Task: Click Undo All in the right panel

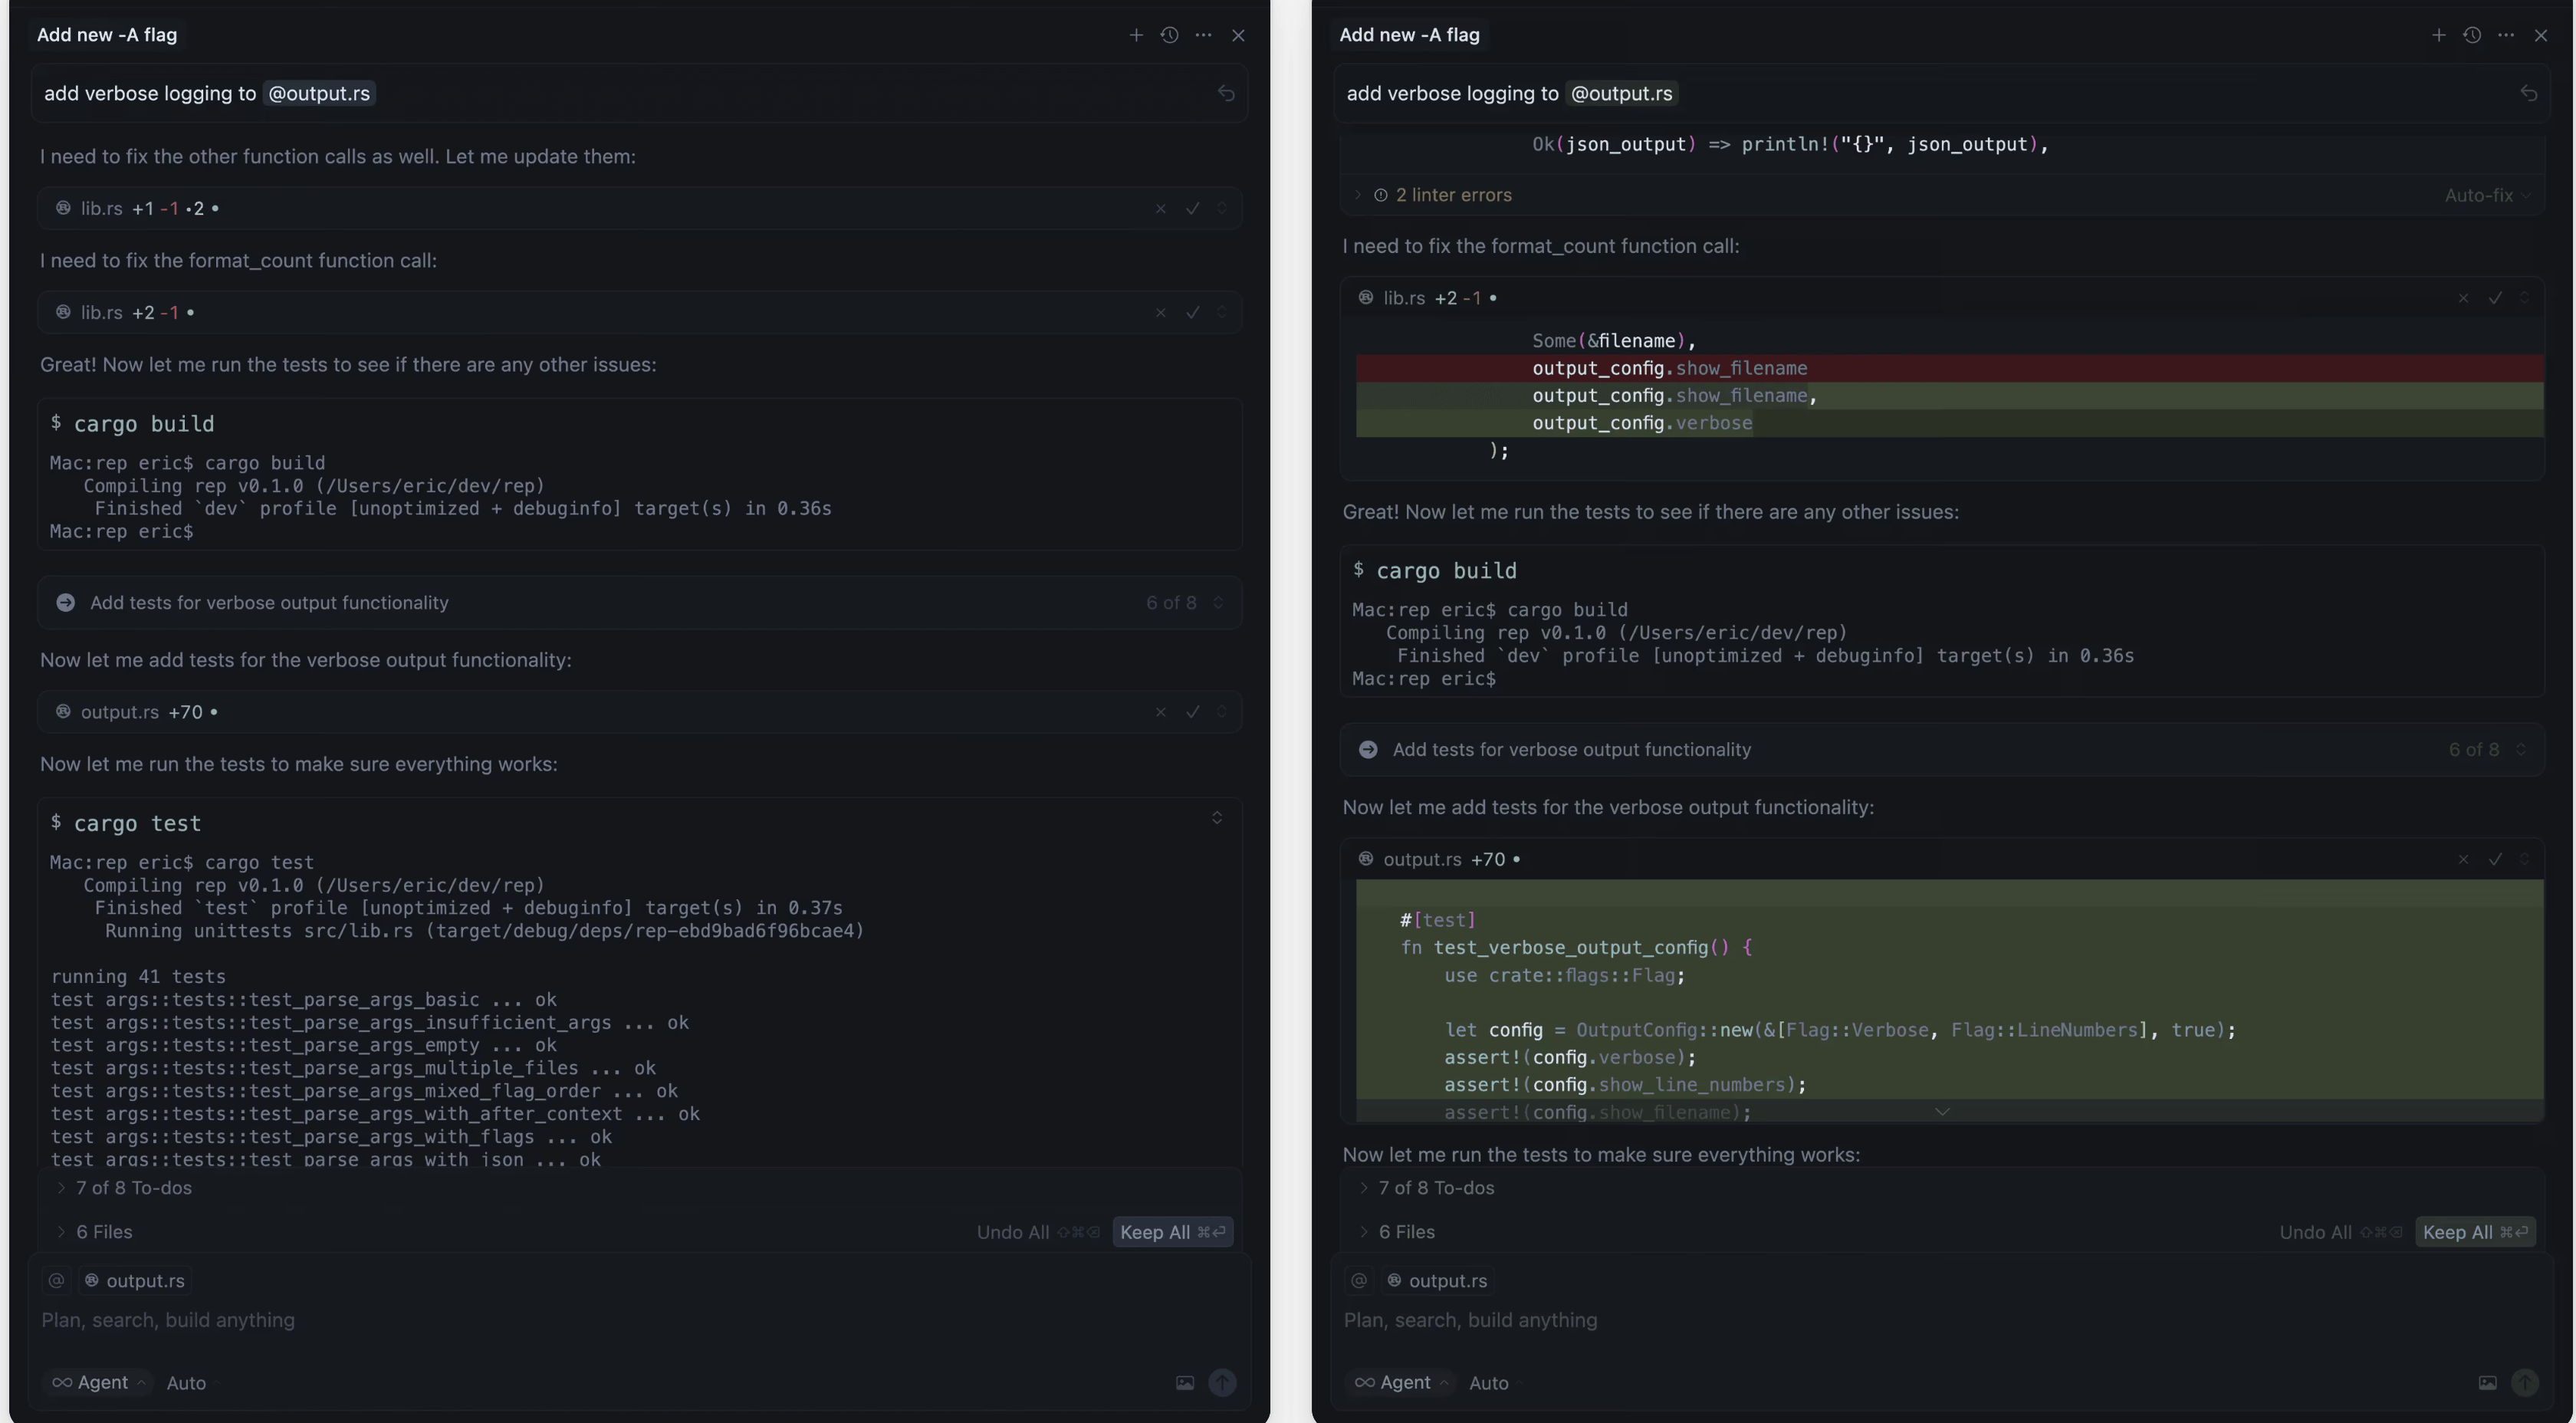Action: click(x=2341, y=1233)
